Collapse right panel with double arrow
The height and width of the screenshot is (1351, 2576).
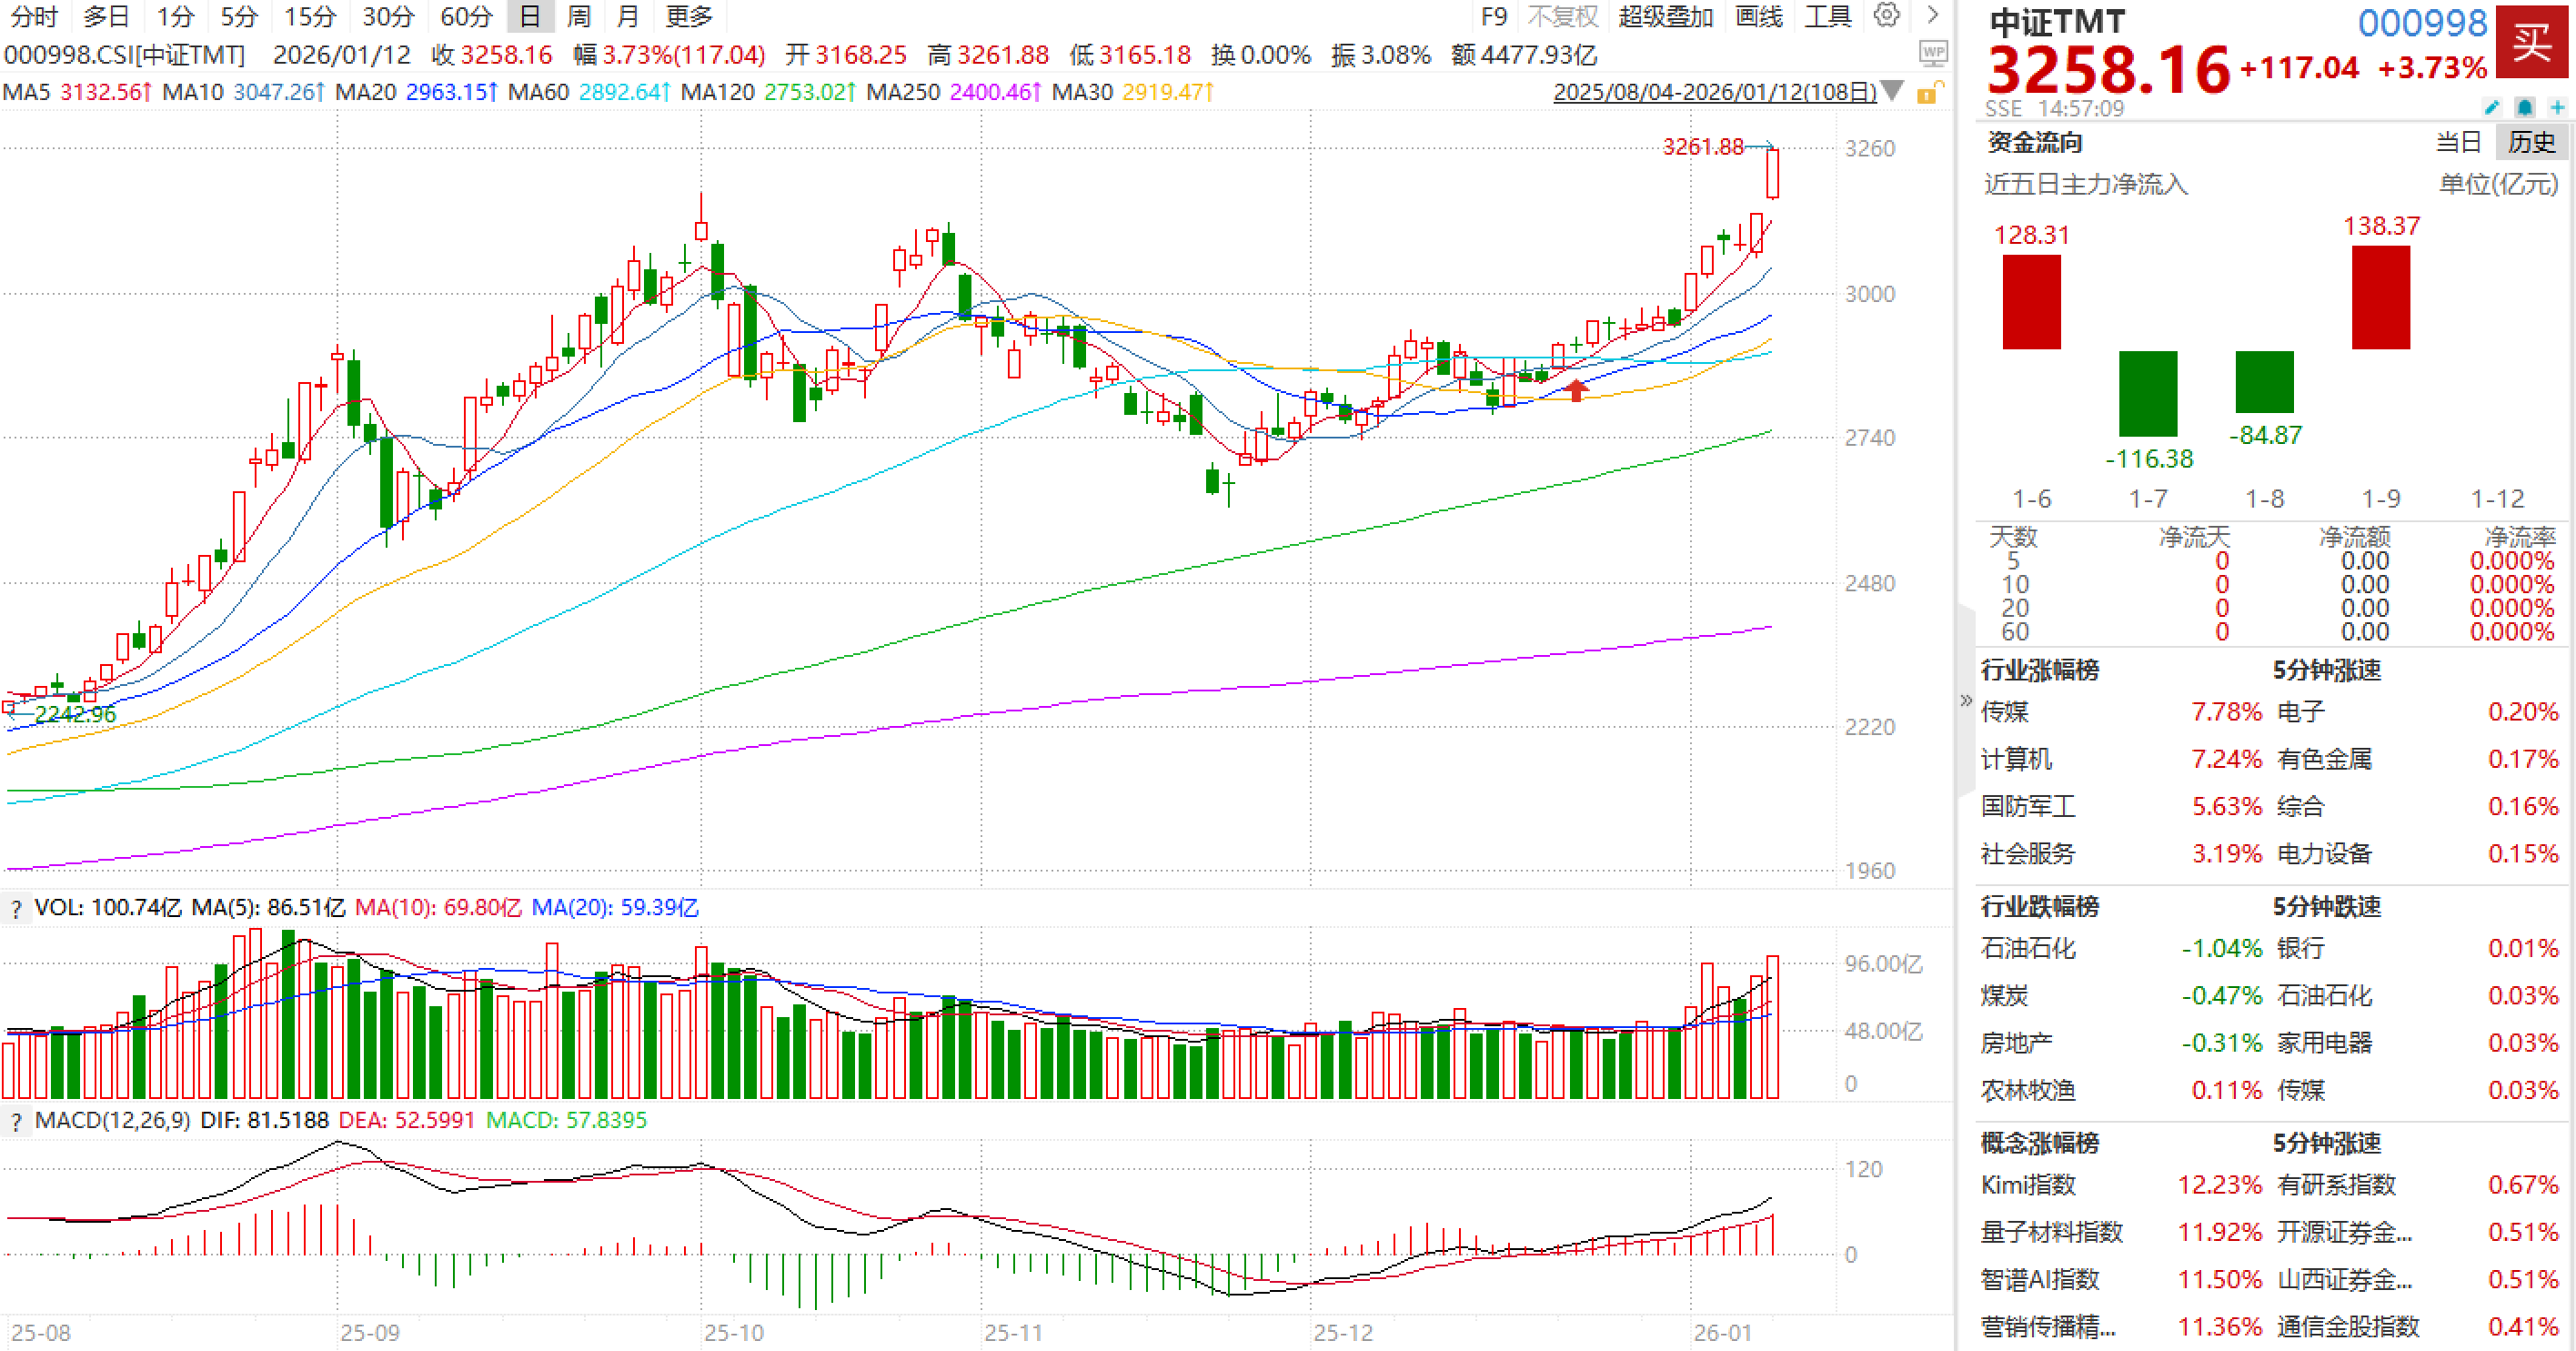click(1966, 700)
